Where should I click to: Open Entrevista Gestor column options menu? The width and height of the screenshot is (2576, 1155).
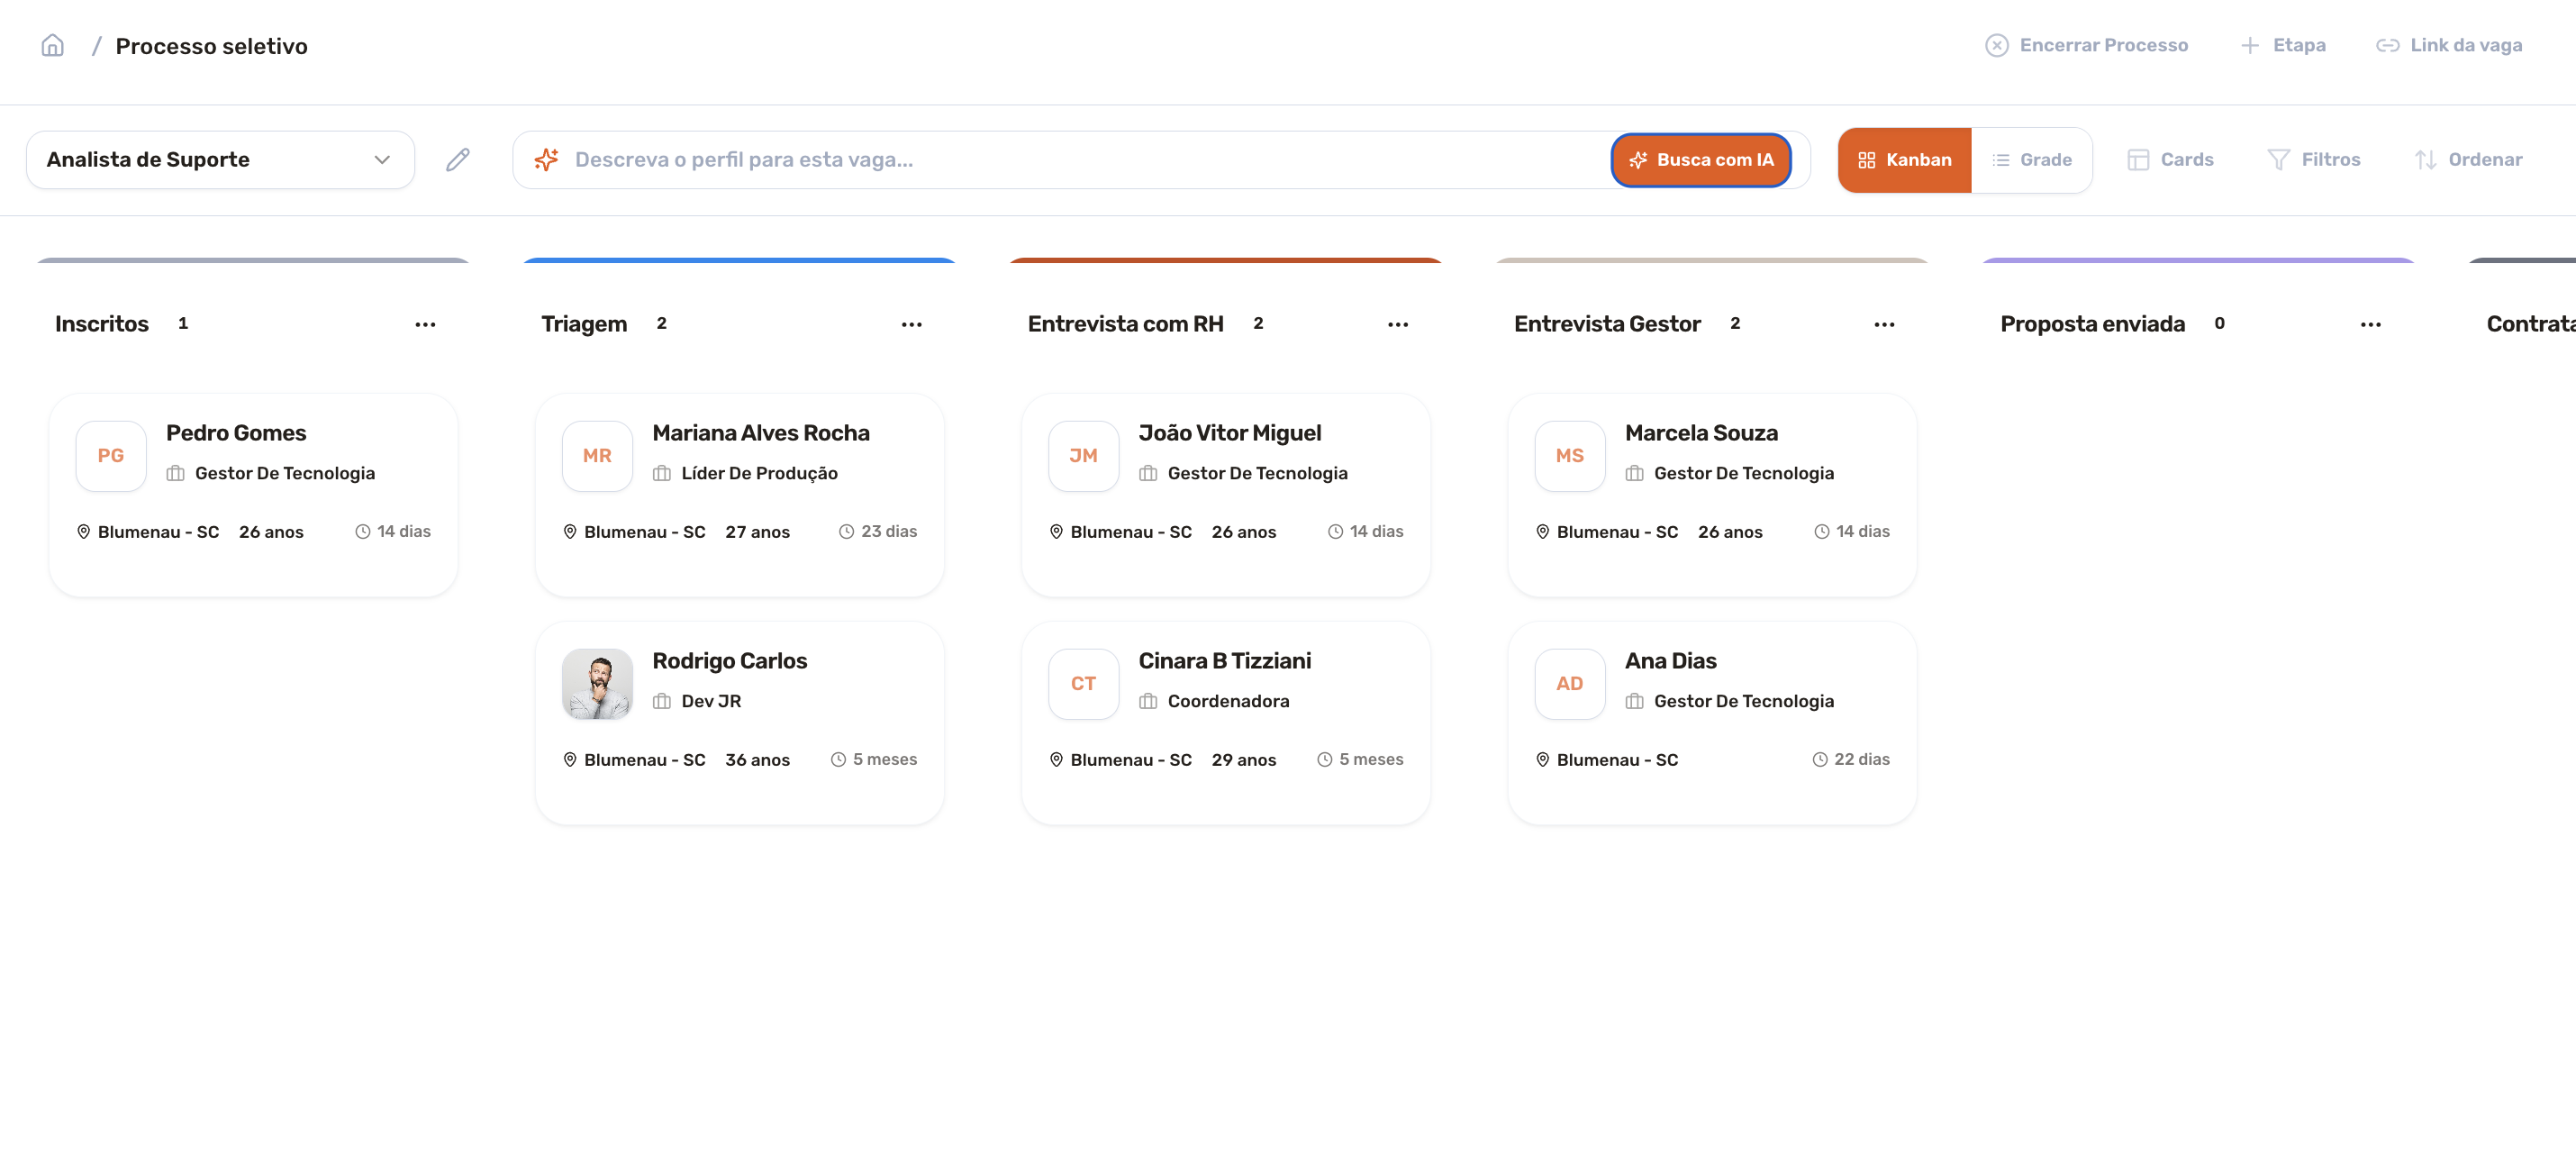(x=1884, y=324)
